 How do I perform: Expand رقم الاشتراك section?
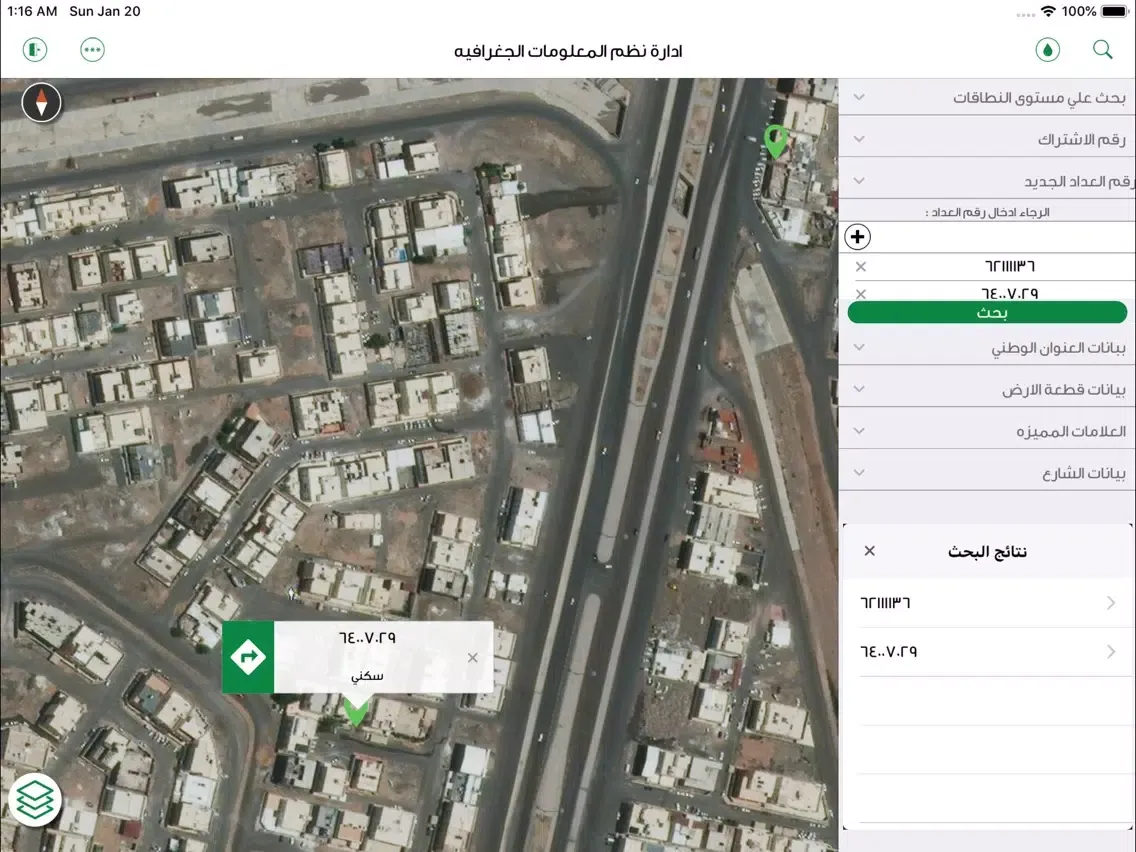(x=987, y=139)
